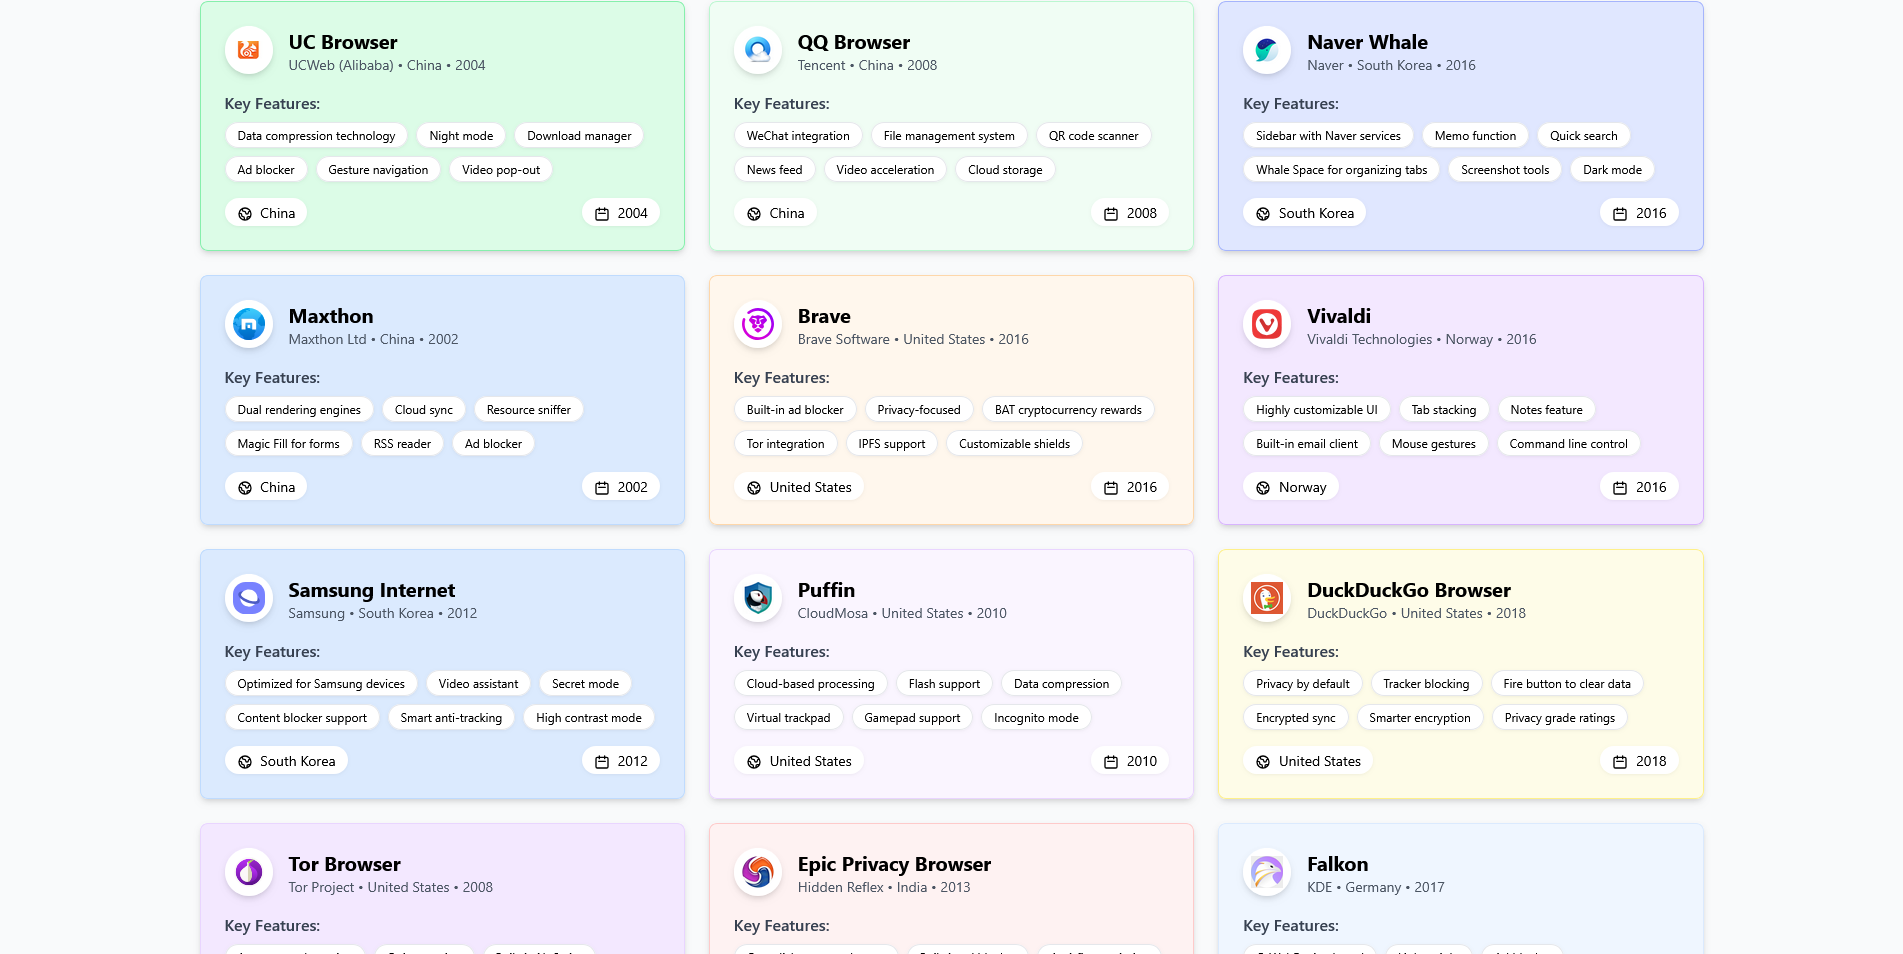
Task: Select the South Korea badge on Samsung Internet
Action: click(x=286, y=761)
